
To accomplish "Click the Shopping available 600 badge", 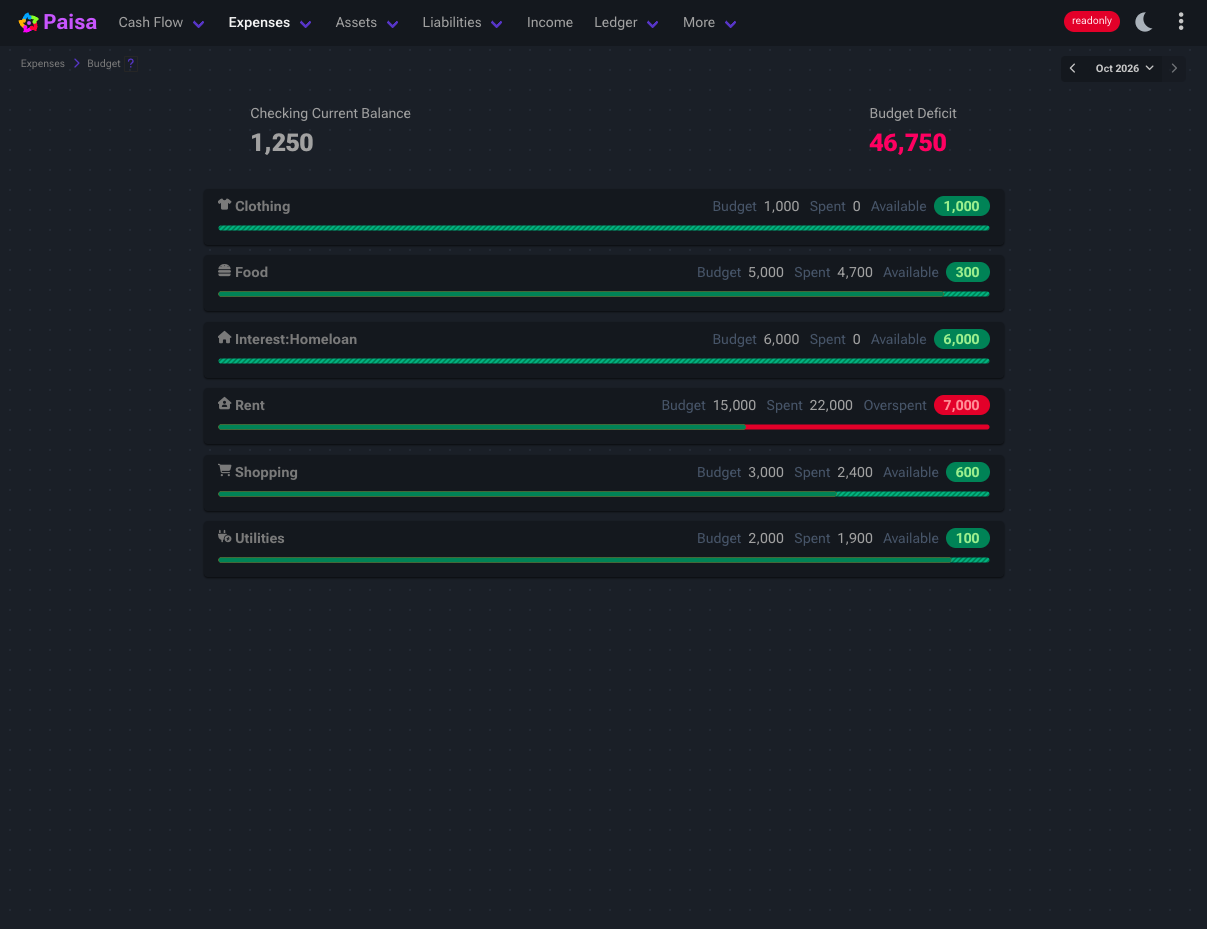I will tap(967, 472).
